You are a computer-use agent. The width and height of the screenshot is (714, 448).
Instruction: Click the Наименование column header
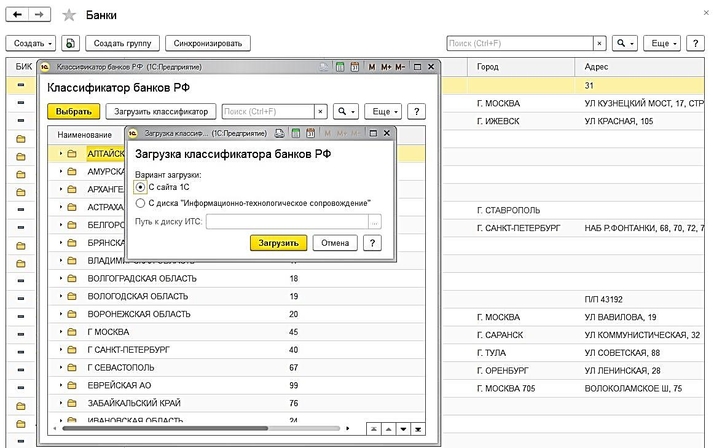(85, 135)
